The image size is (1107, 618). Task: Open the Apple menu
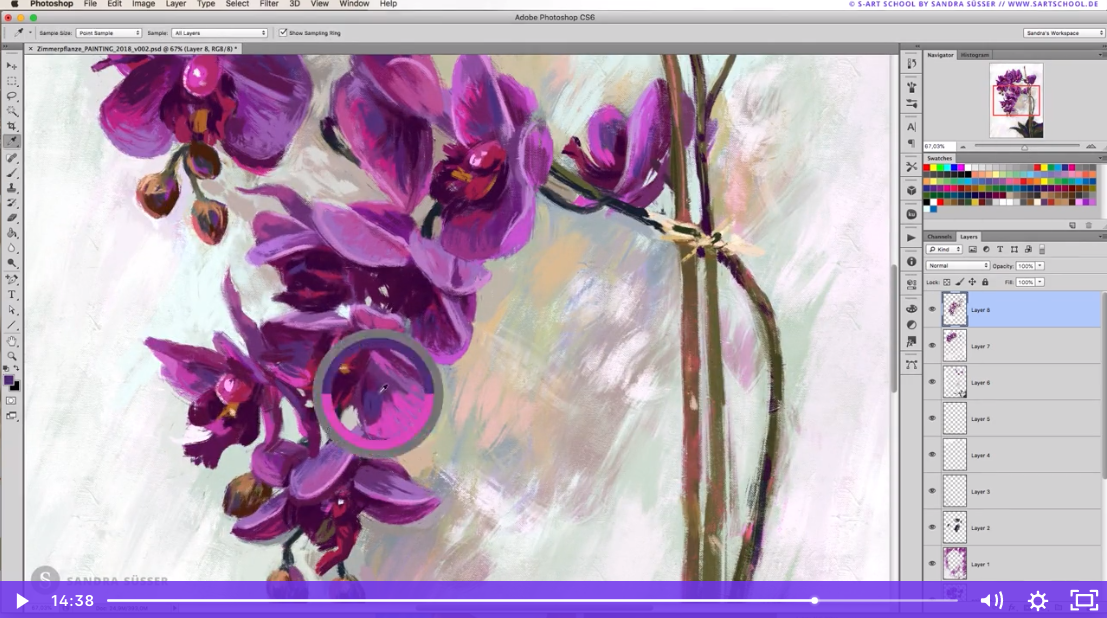click(x=14, y=4)
